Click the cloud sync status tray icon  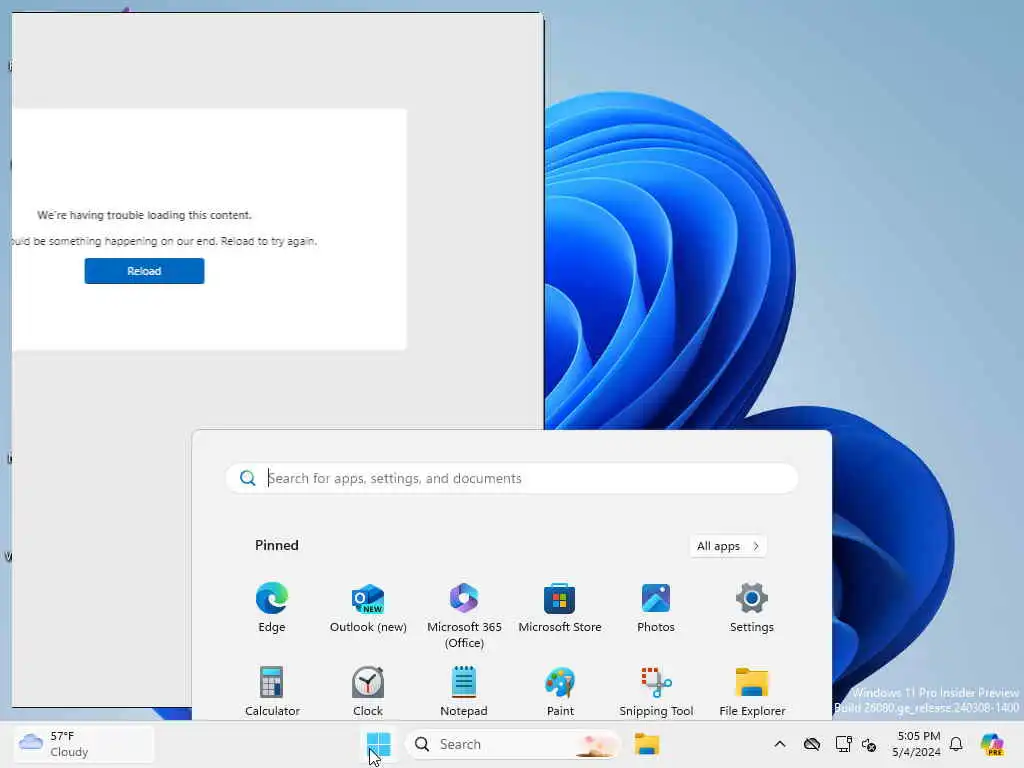click(x=812, y=744)
